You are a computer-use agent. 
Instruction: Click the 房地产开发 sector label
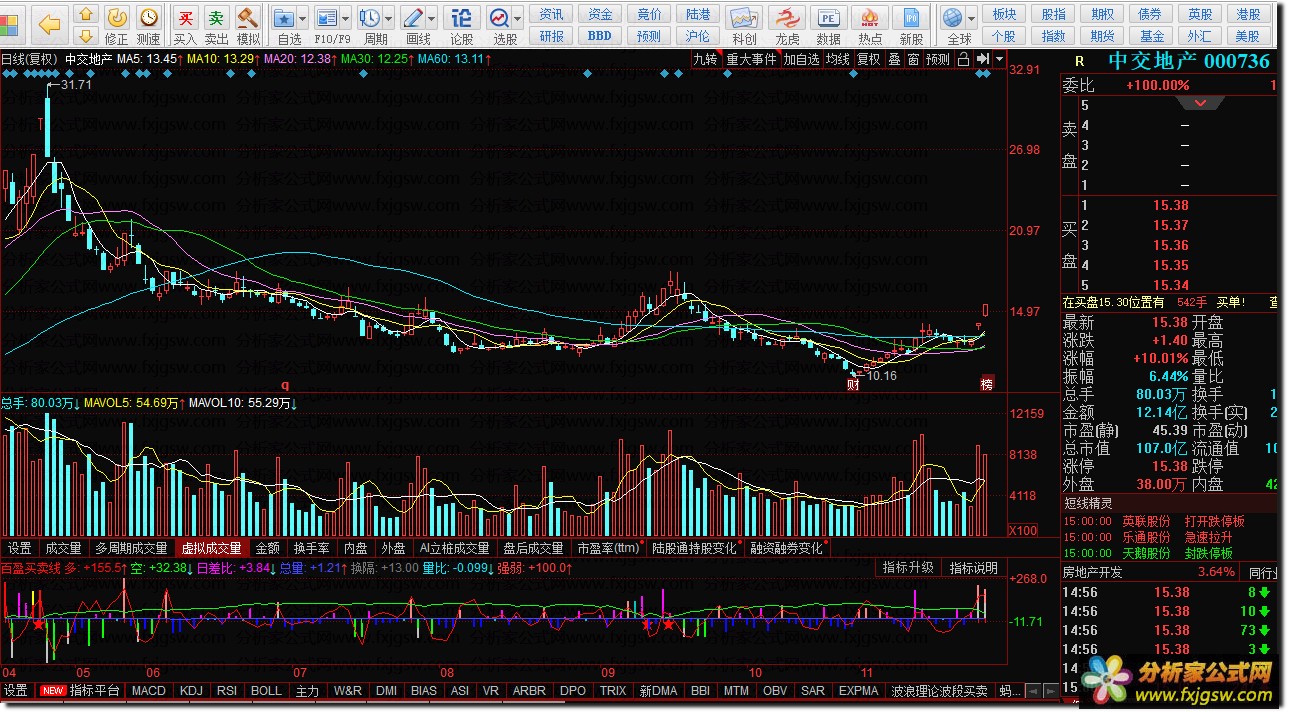coord(1093,572)
